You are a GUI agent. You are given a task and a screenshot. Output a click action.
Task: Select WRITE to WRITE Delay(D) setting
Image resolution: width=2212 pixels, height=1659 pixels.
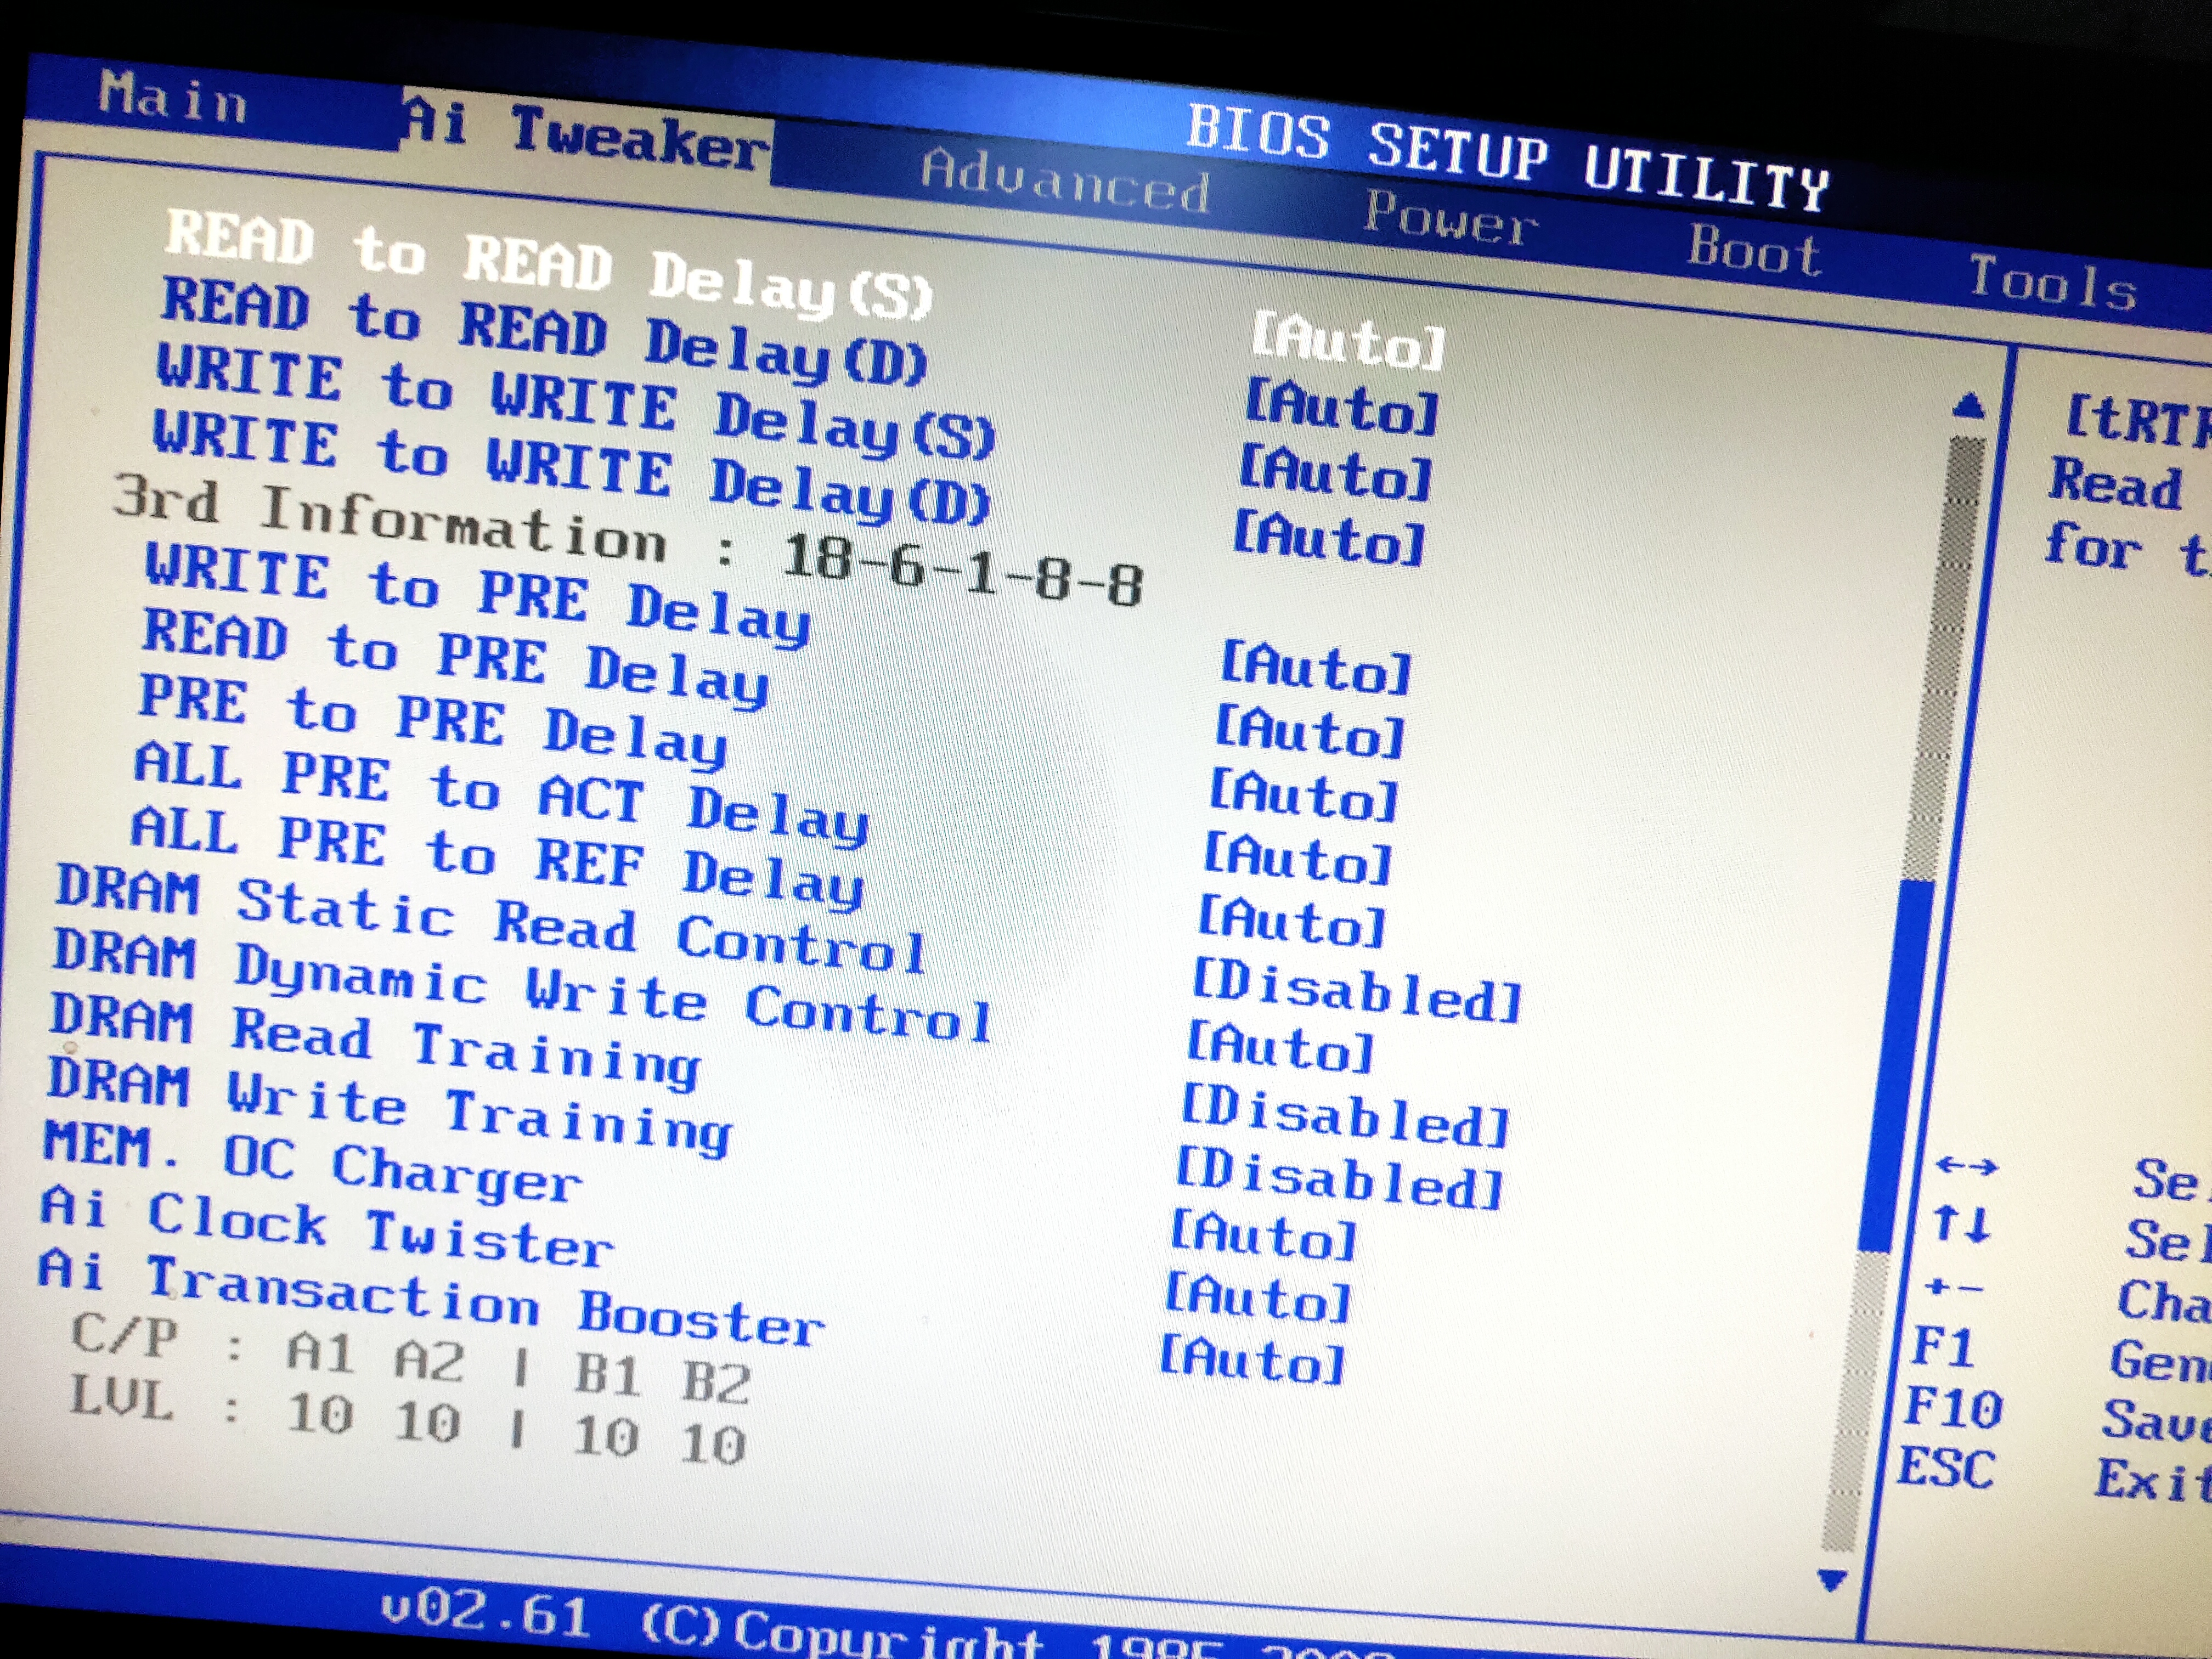pyautogui.click(x=571, y=468)
